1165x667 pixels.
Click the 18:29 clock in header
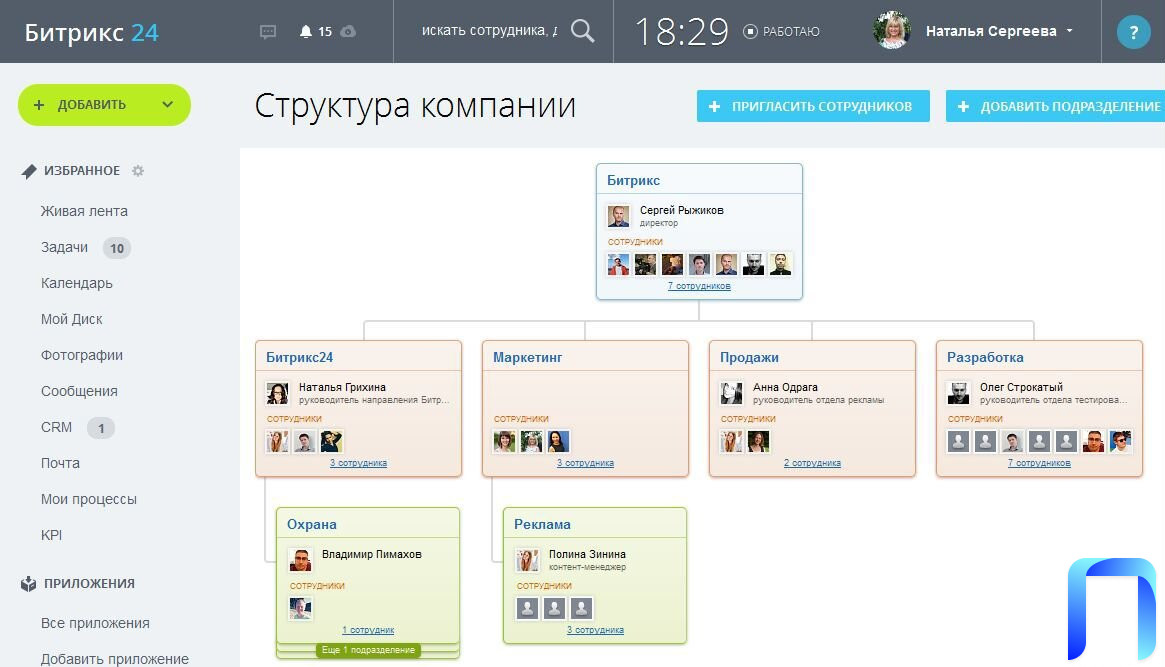(x=681, y=32)
